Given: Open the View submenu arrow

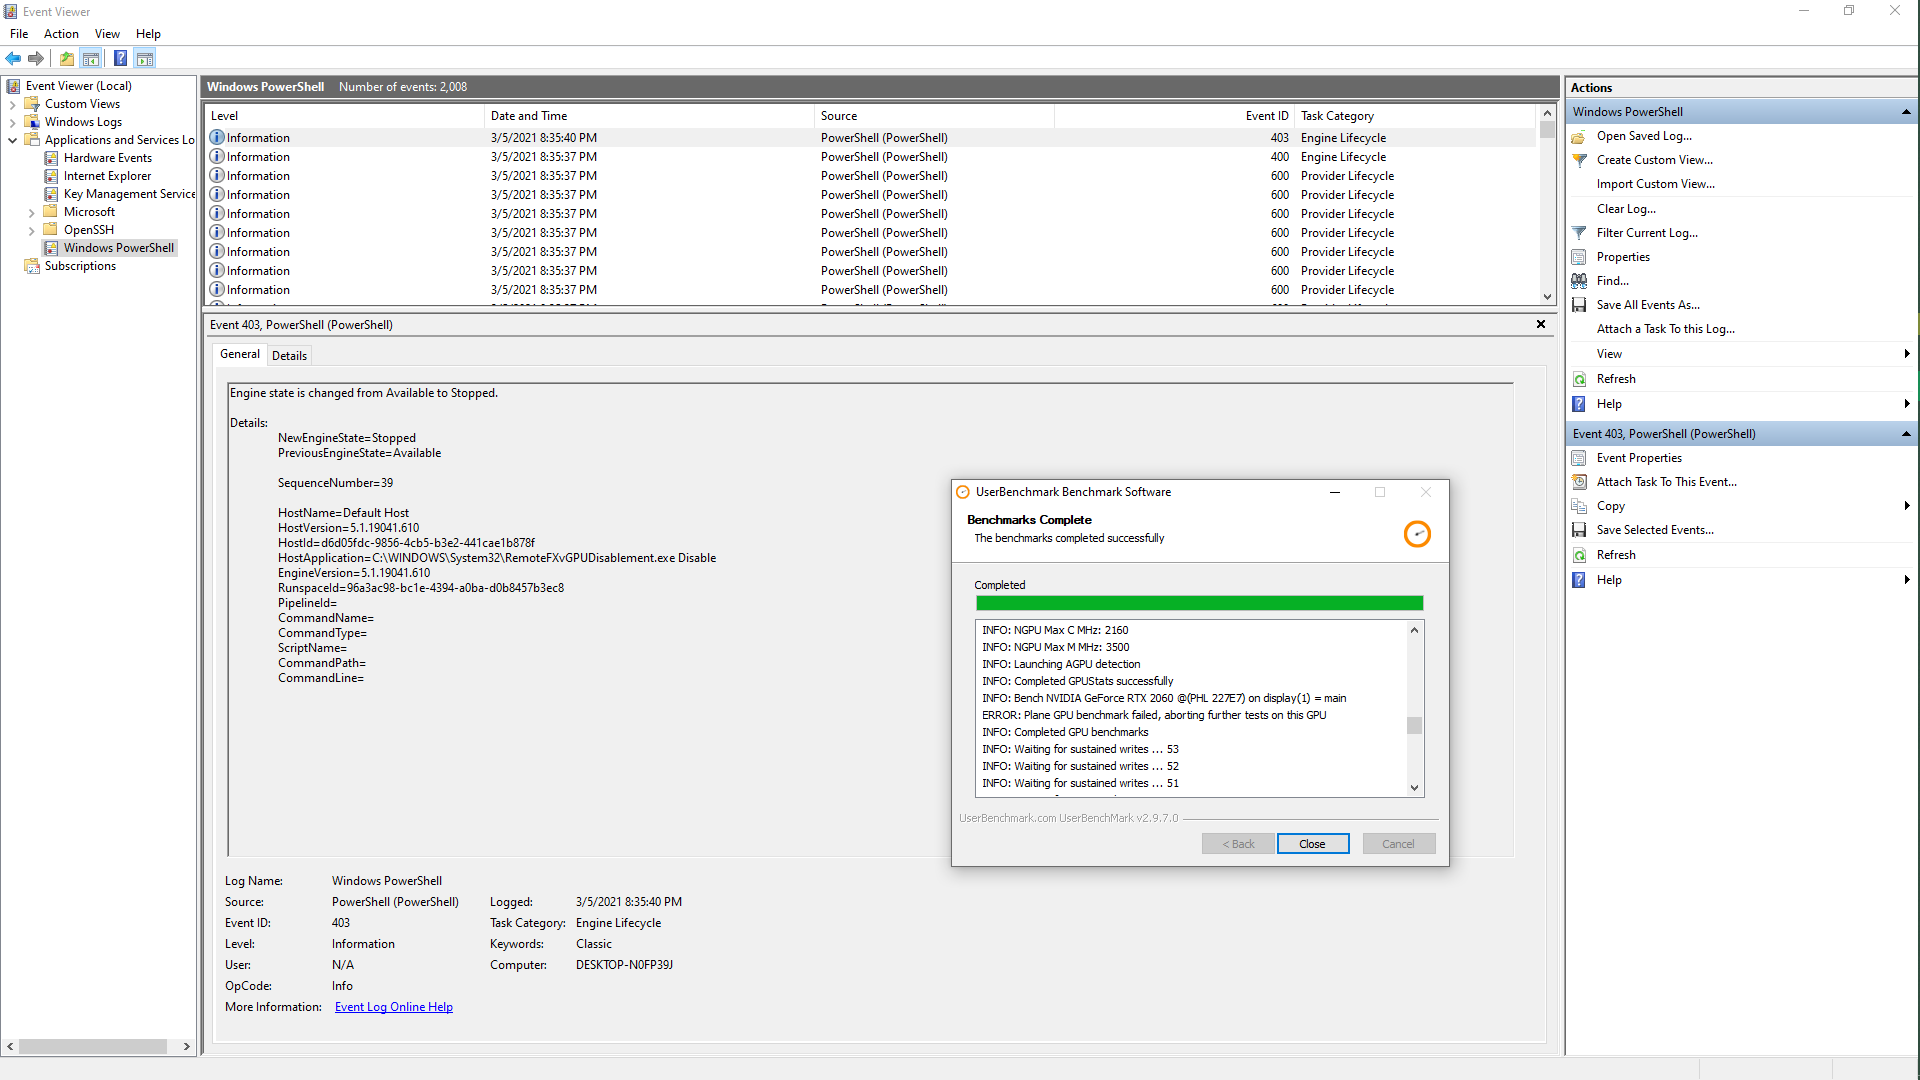Looking at the screenshot, I should click(1906, 354).
